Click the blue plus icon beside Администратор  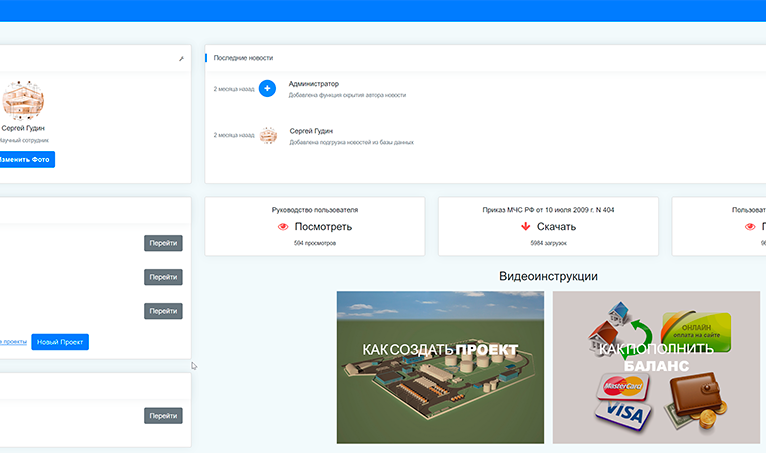[x=267, y=88]
